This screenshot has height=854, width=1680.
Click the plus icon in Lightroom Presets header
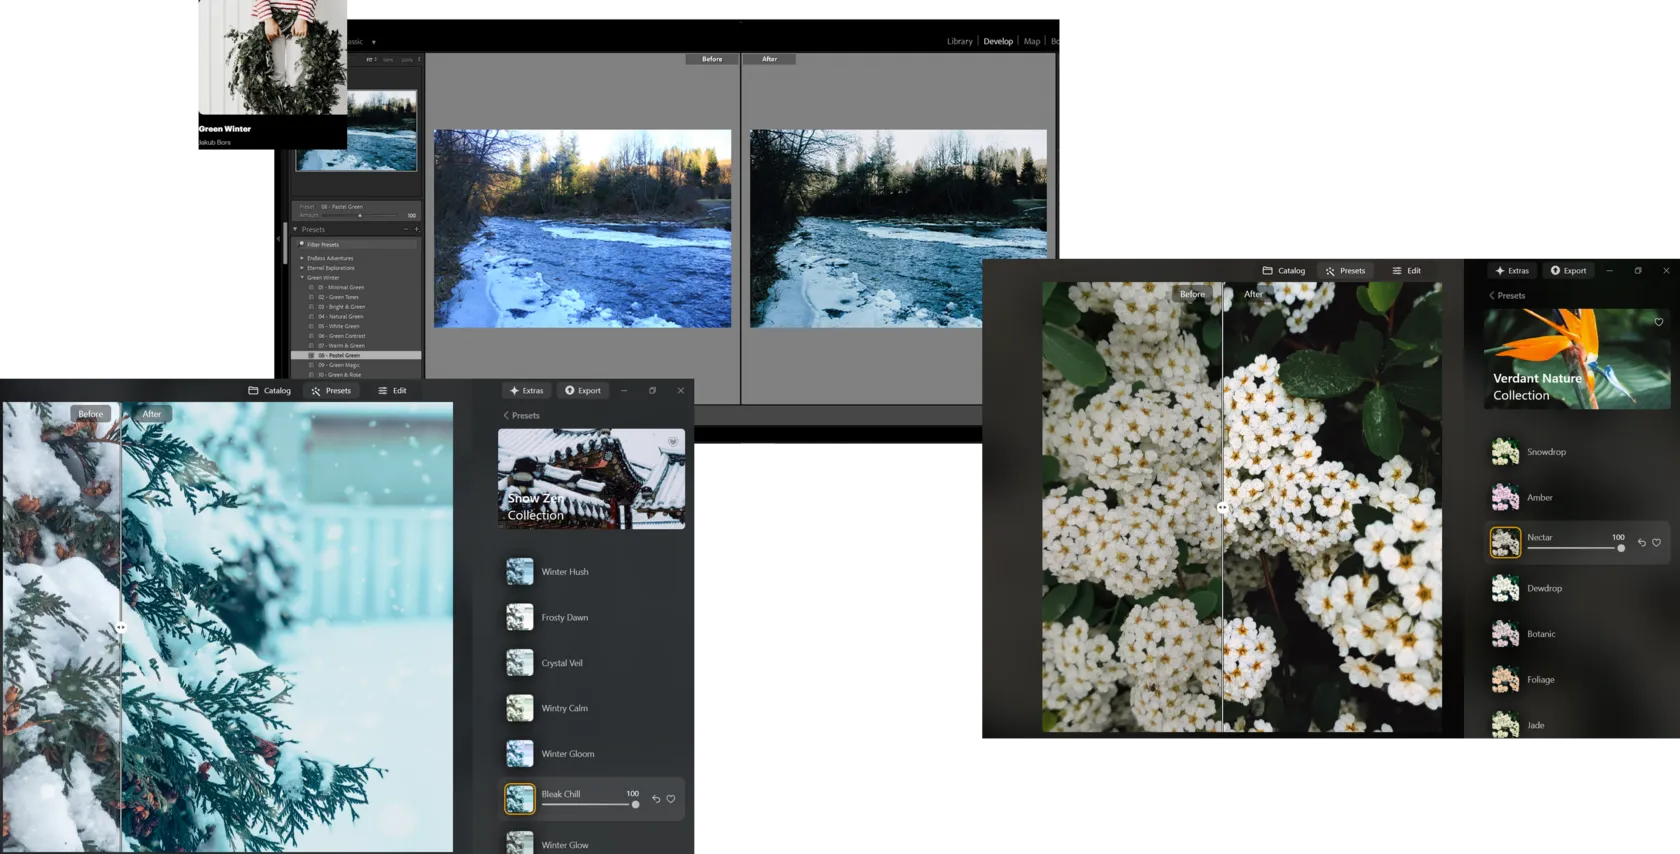[x=416, y=229]
